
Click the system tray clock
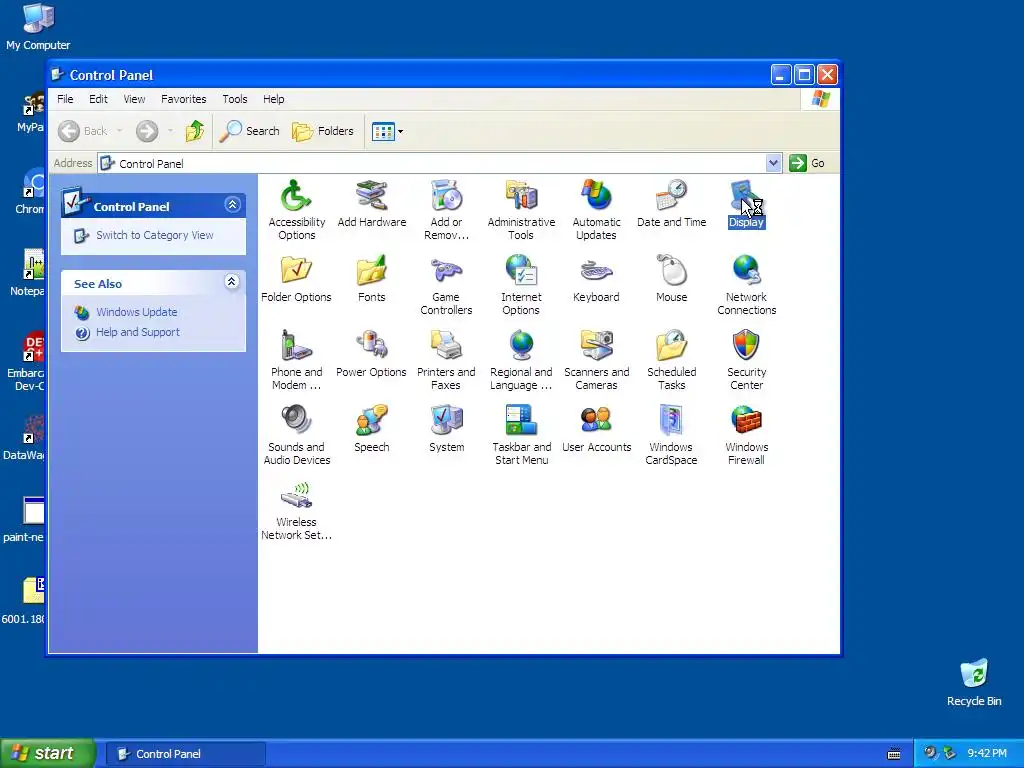987,754
